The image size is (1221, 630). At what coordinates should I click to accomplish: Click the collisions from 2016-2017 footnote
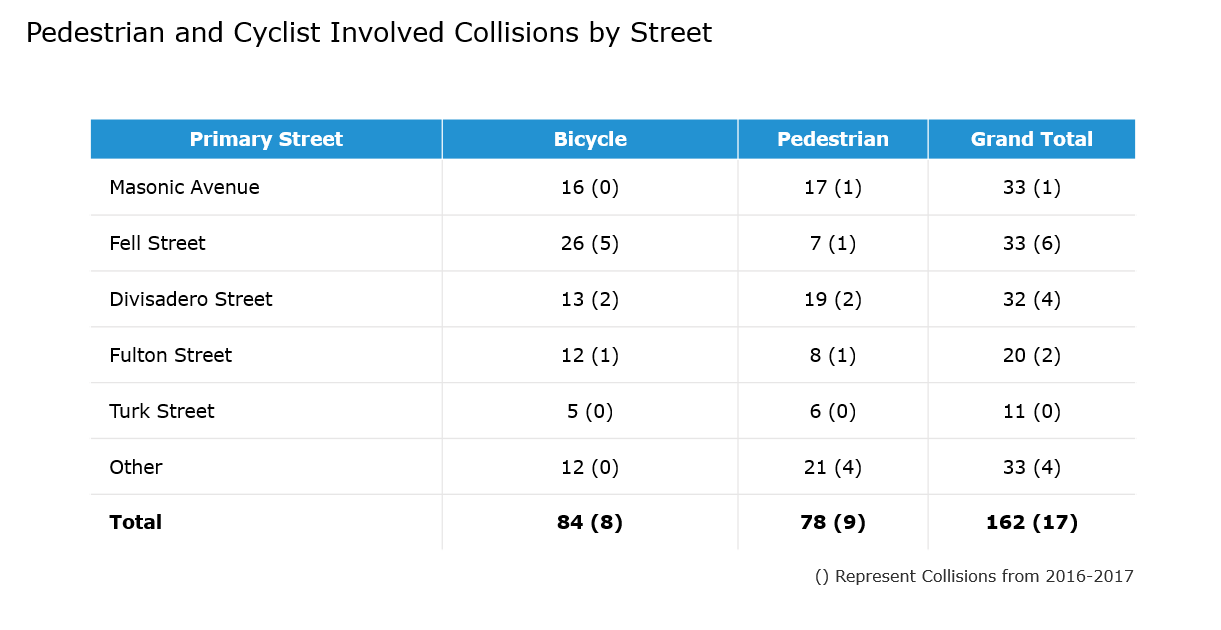[x=974, y=576]
